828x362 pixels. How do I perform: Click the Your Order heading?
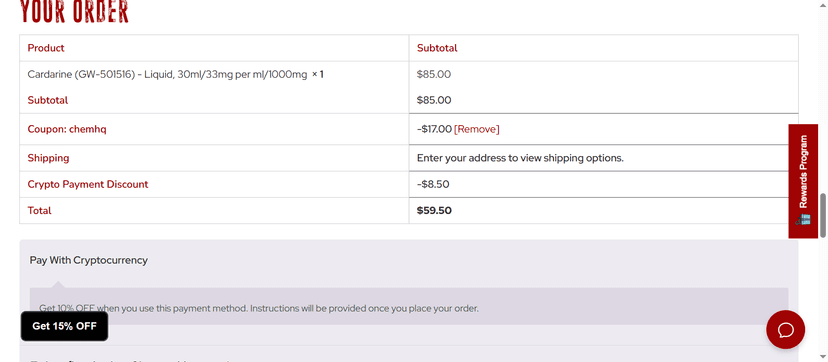click(74, 12)
